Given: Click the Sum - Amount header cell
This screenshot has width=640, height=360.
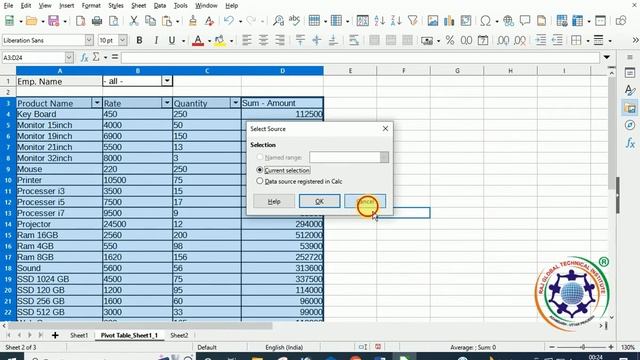Looking at the screenshot, I should coord(282,103).
